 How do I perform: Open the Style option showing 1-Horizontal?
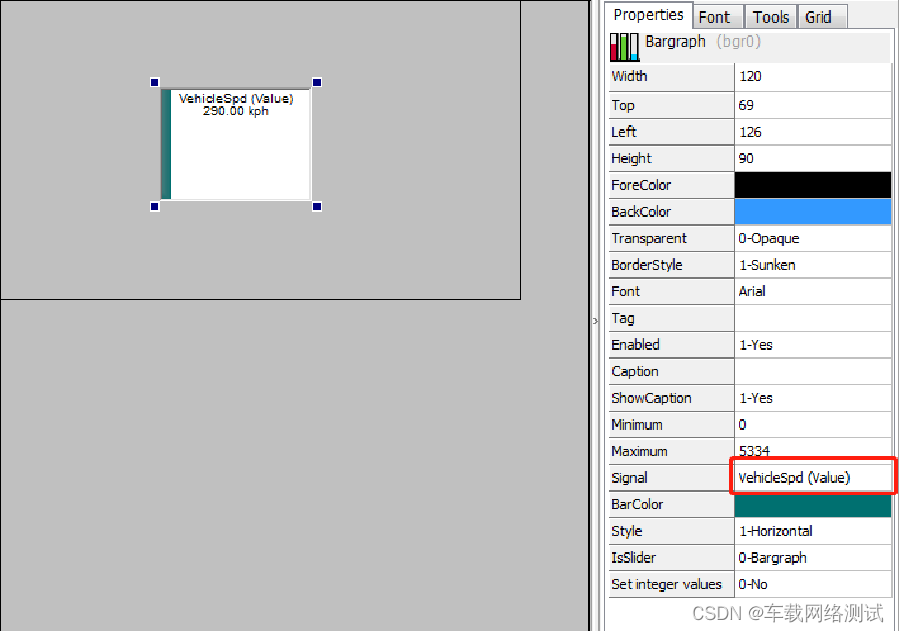(812, 531)
